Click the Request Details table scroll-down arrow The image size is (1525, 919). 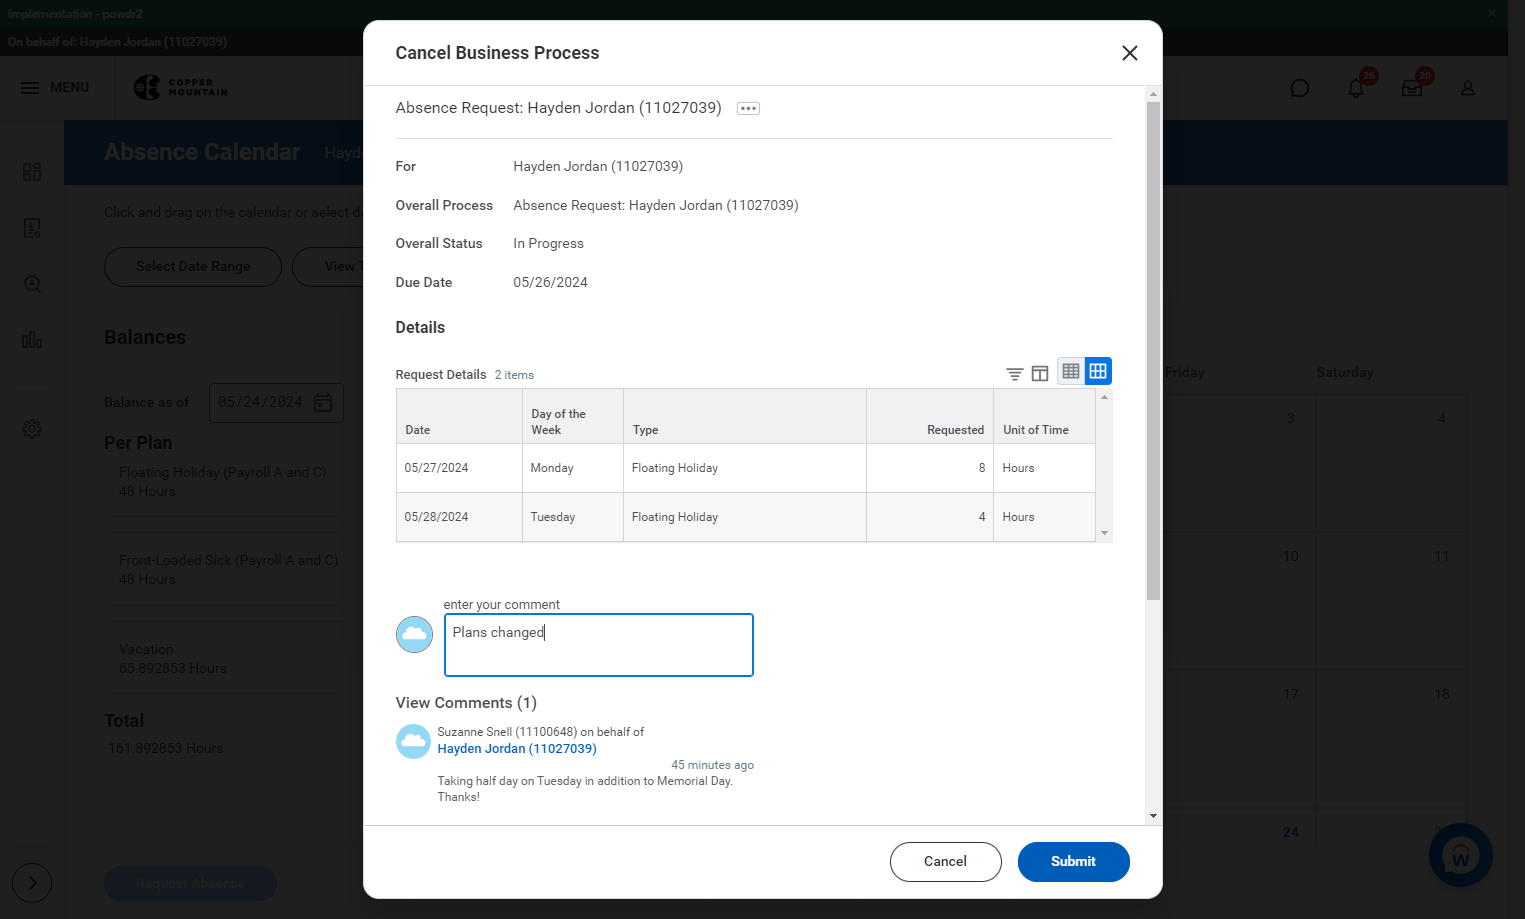[x=1104, y=533]
